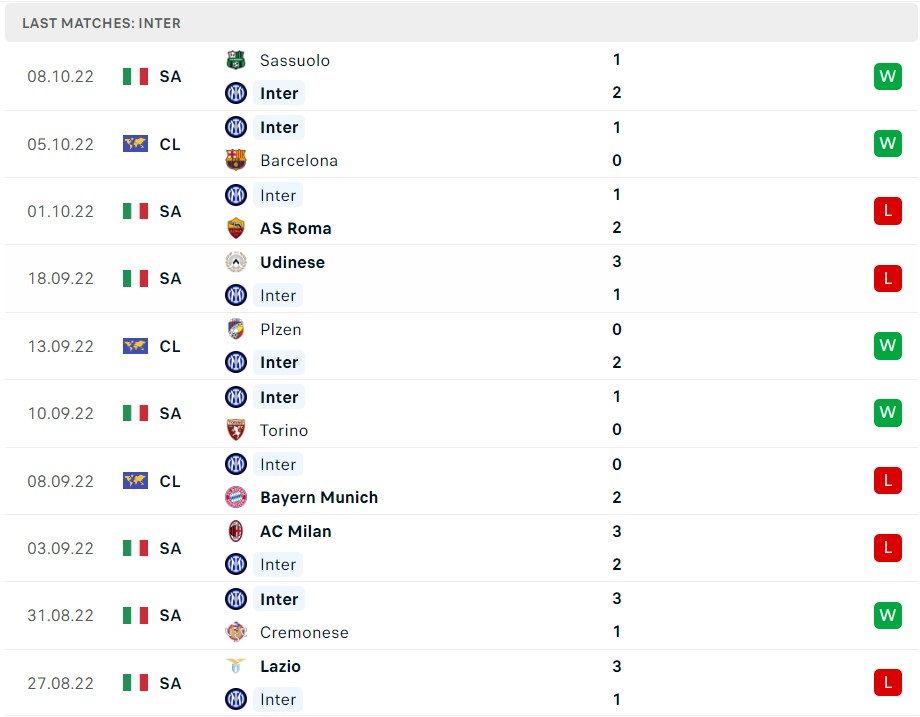The width and height of the screenshot is (920, 717).
Task: Click the CL label beside 08.09.22
Action: tap(170, 480)
